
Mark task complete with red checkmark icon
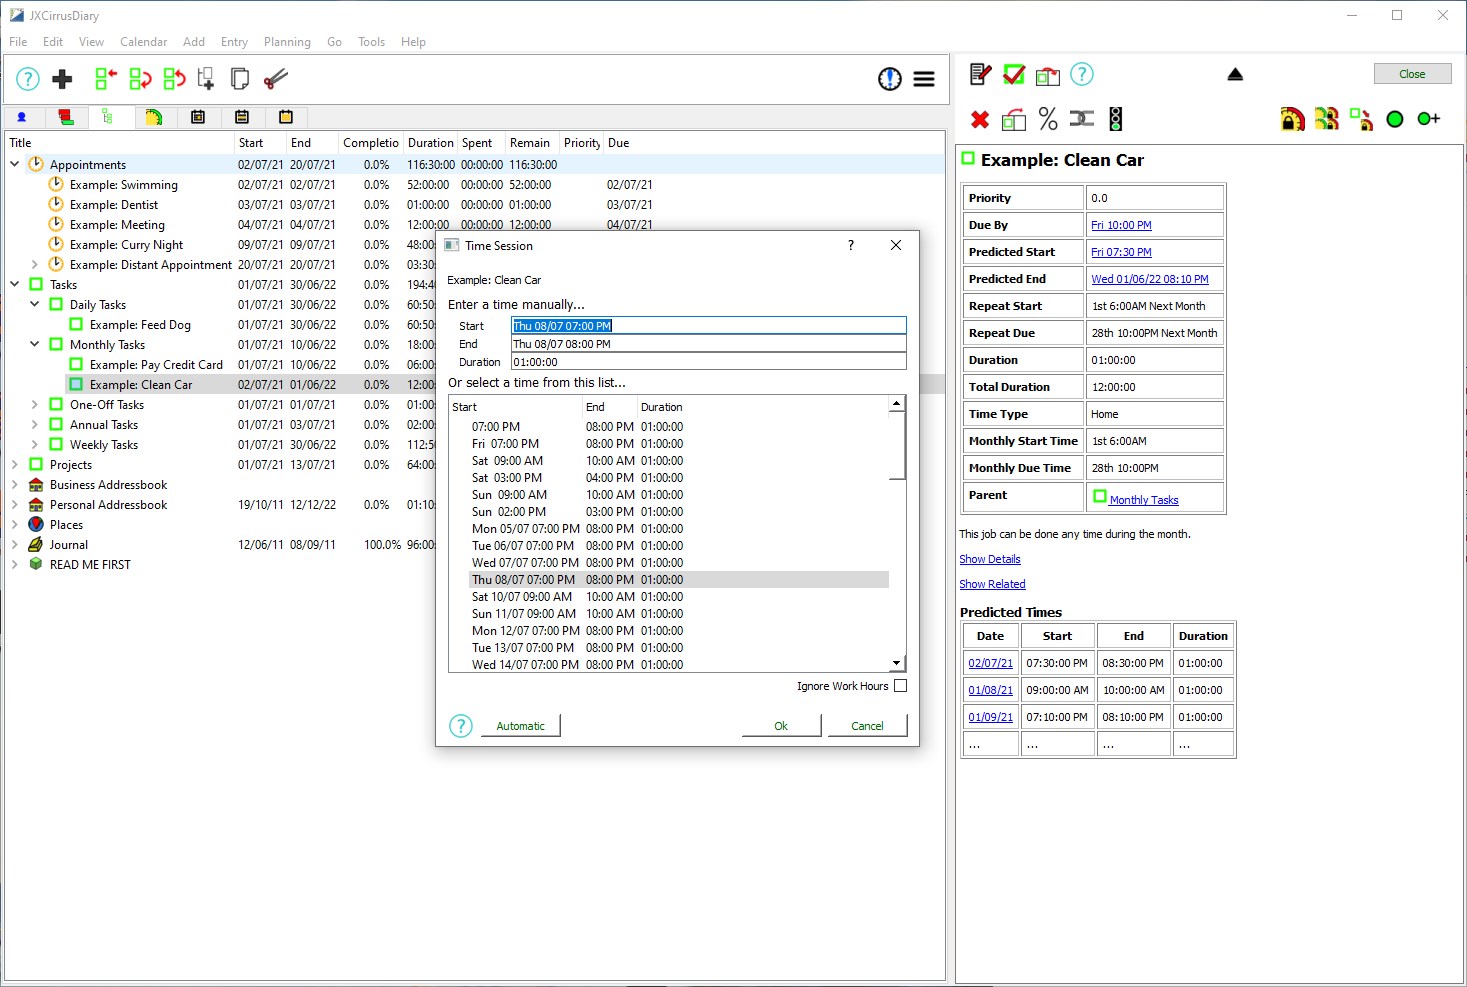click(x=1014, y=74)
